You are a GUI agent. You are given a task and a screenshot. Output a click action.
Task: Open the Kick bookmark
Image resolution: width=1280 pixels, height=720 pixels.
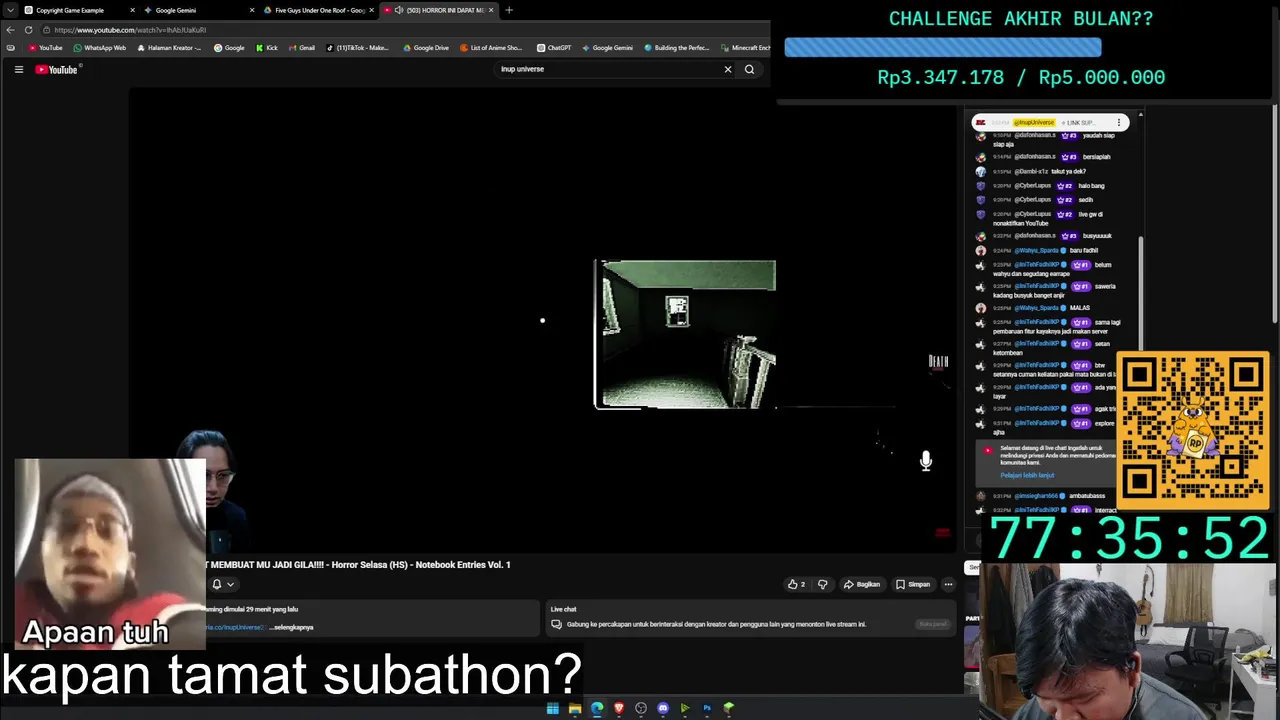pos(267,48)
